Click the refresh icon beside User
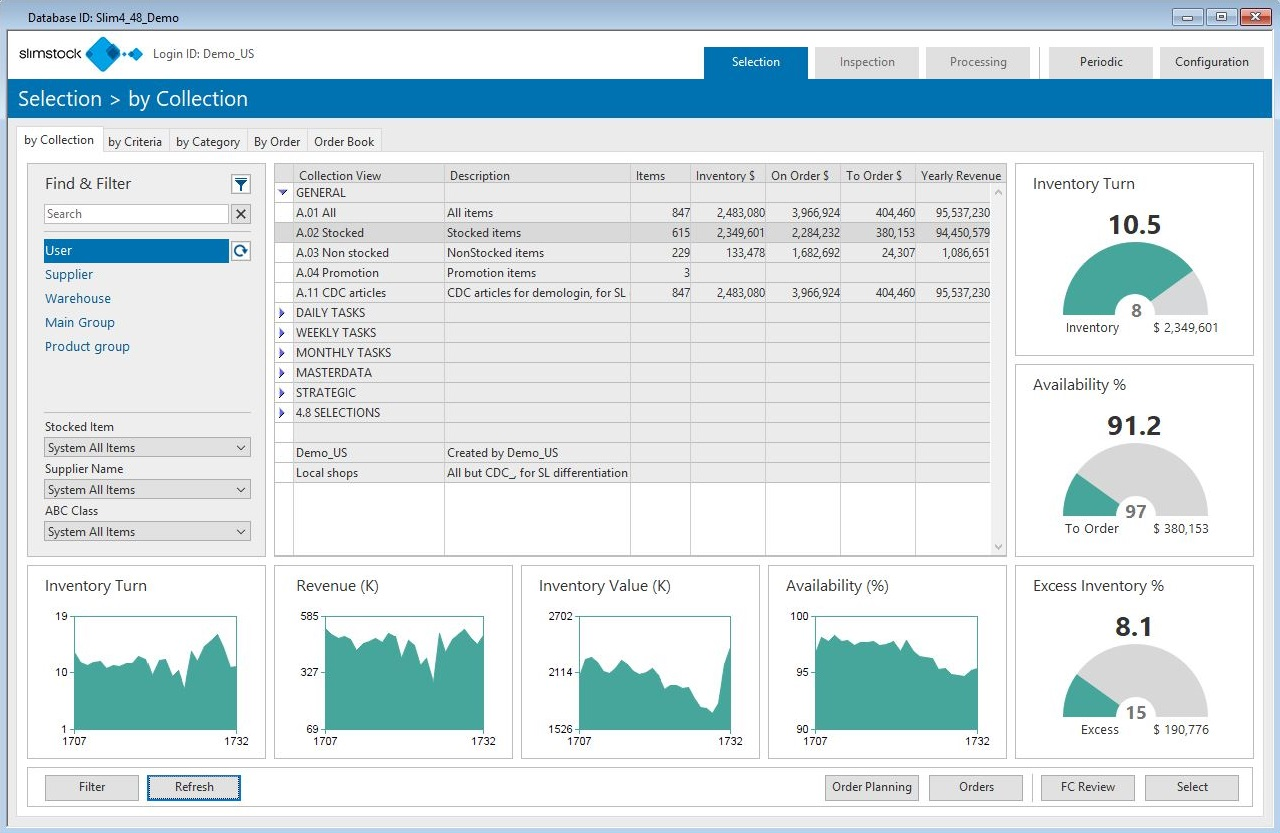 click(240, 251)
